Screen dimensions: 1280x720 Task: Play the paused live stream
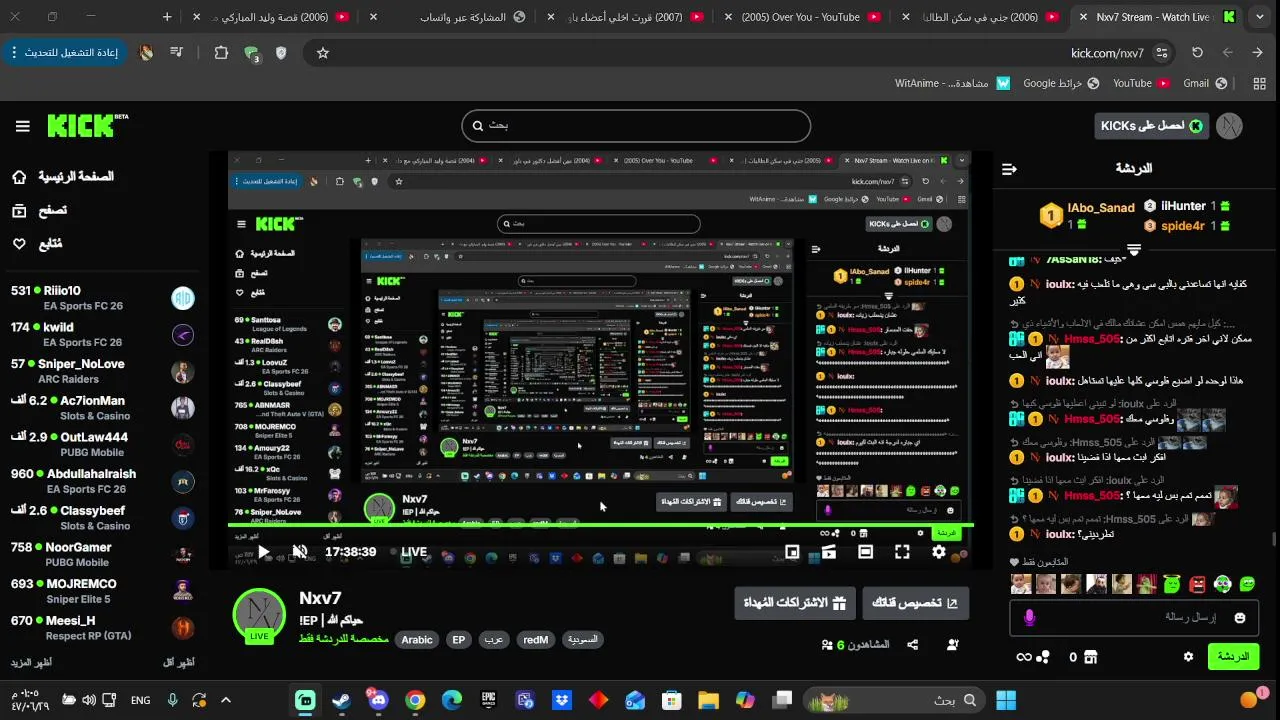263,552
